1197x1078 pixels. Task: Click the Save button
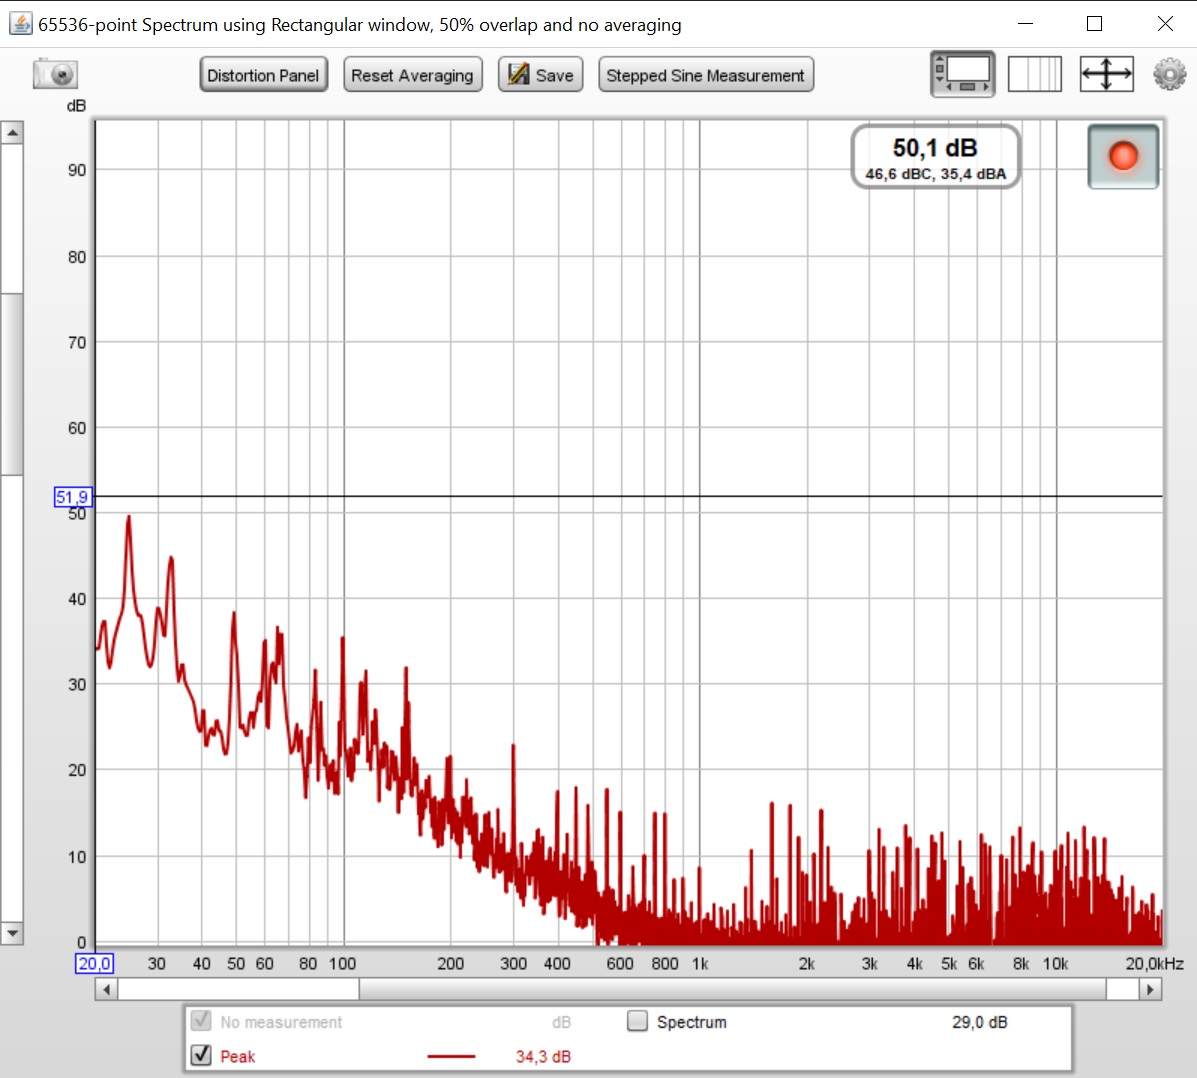tap(541, 75)
